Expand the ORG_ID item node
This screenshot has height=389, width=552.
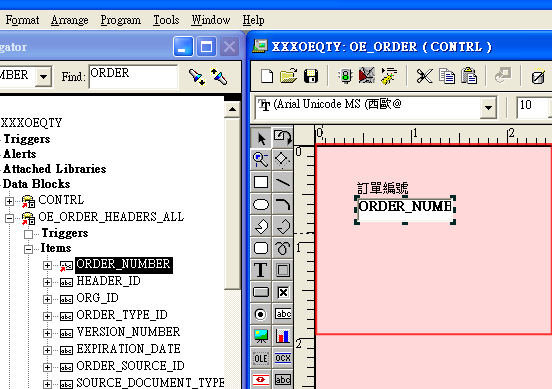pyautogui.click(x=47, y=299)
